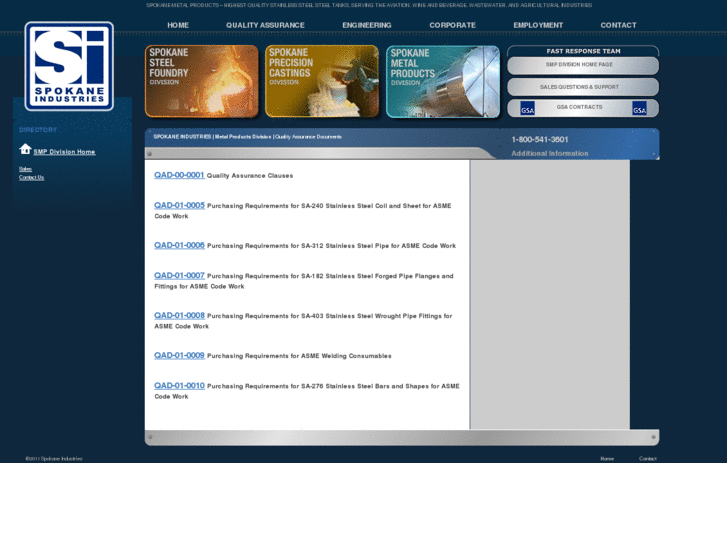
Task: Click the left GSA logo icon
Action: coord(527,108)
